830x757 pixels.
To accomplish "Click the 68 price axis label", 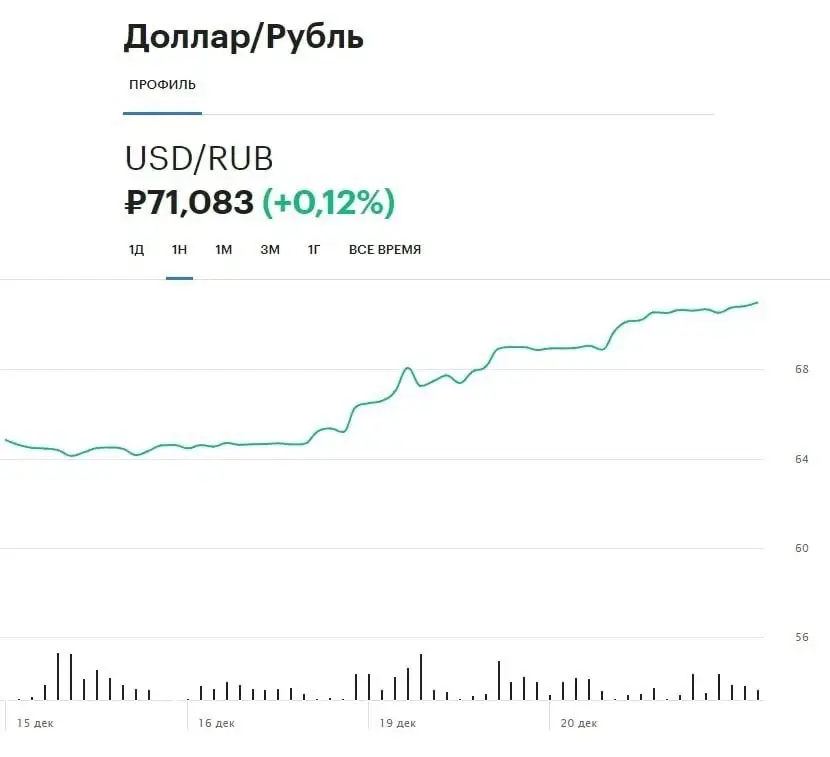I will (773, 369).
